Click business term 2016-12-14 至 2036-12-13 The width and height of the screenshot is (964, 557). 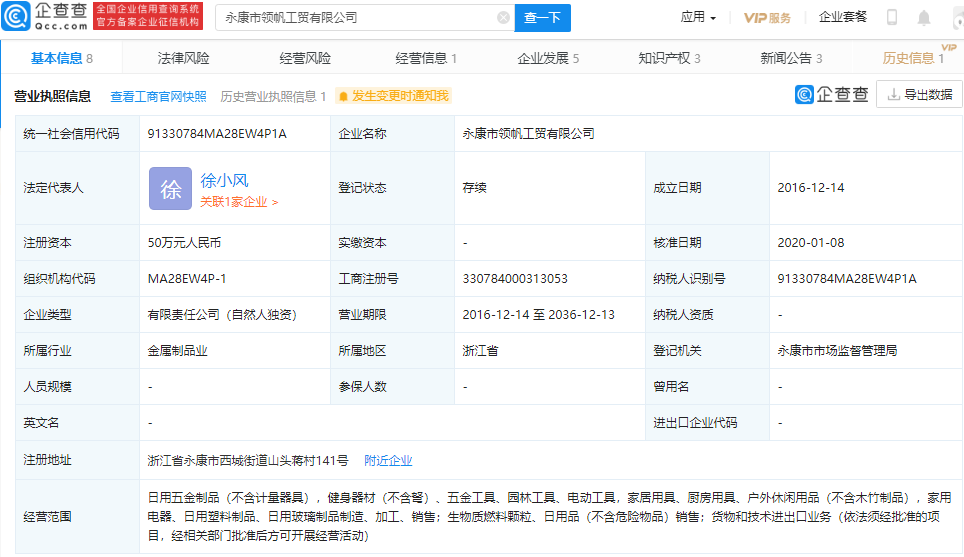[538, 315]
